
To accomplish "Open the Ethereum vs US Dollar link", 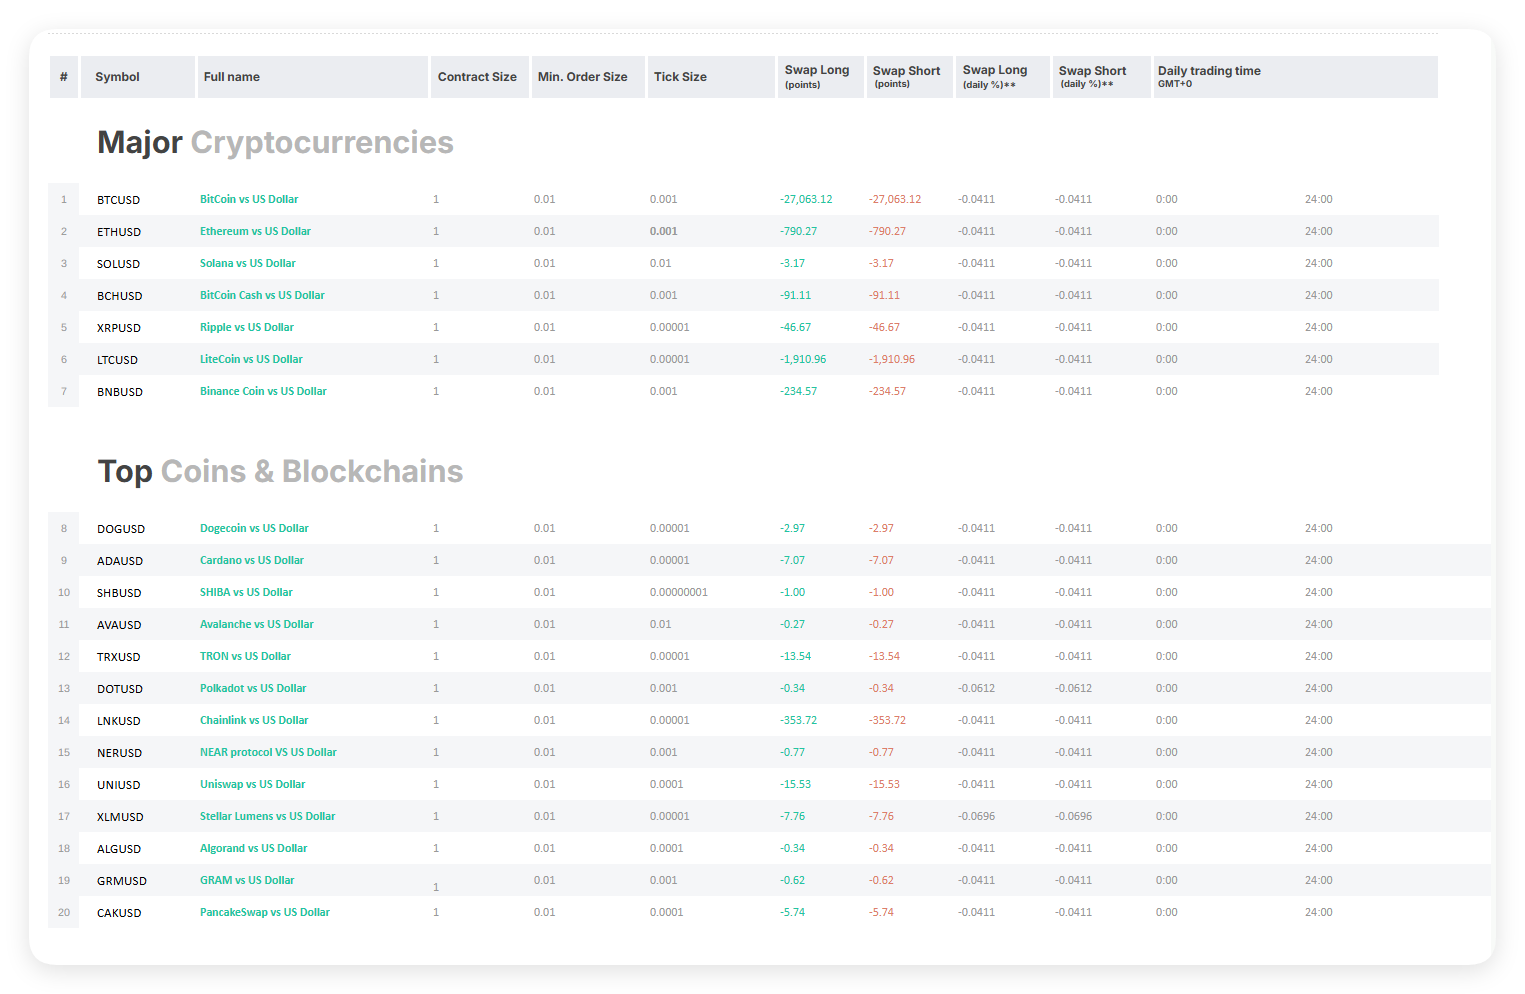I will pos(255,231).
